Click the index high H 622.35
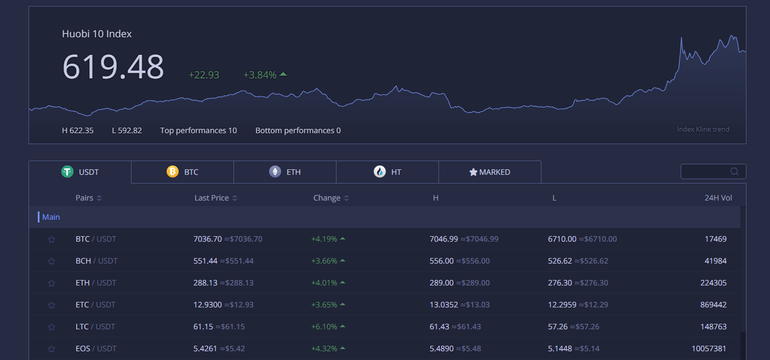Image resolution: width=770 pixels, height=360 pixels. click(x=78, y=131)
